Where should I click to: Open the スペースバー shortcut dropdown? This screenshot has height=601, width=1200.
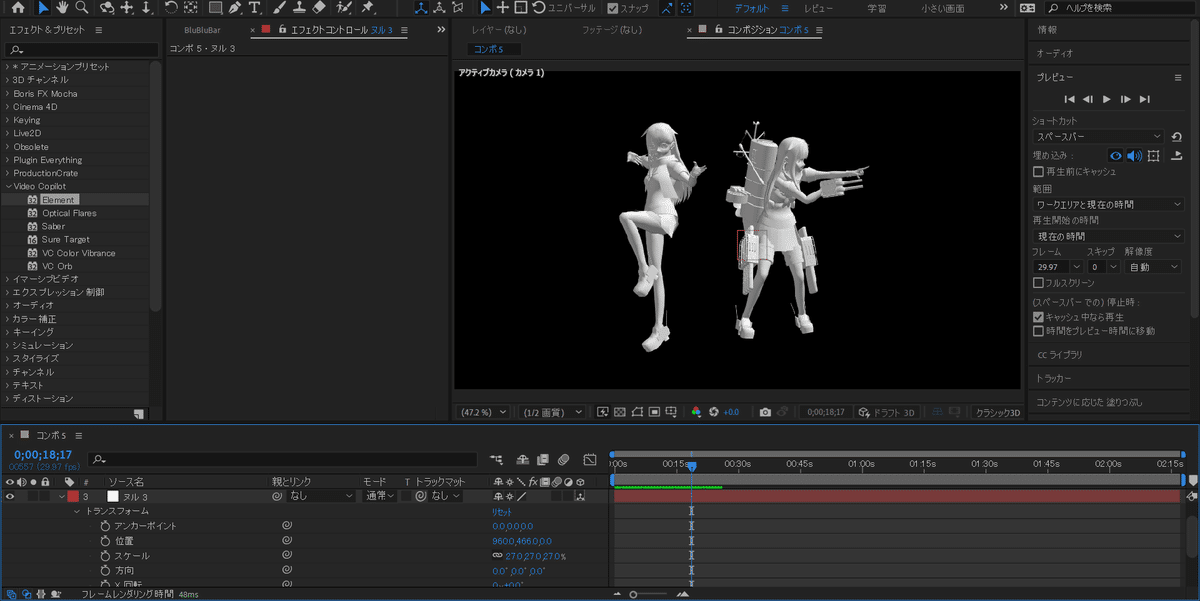[x=1099, y=136]
